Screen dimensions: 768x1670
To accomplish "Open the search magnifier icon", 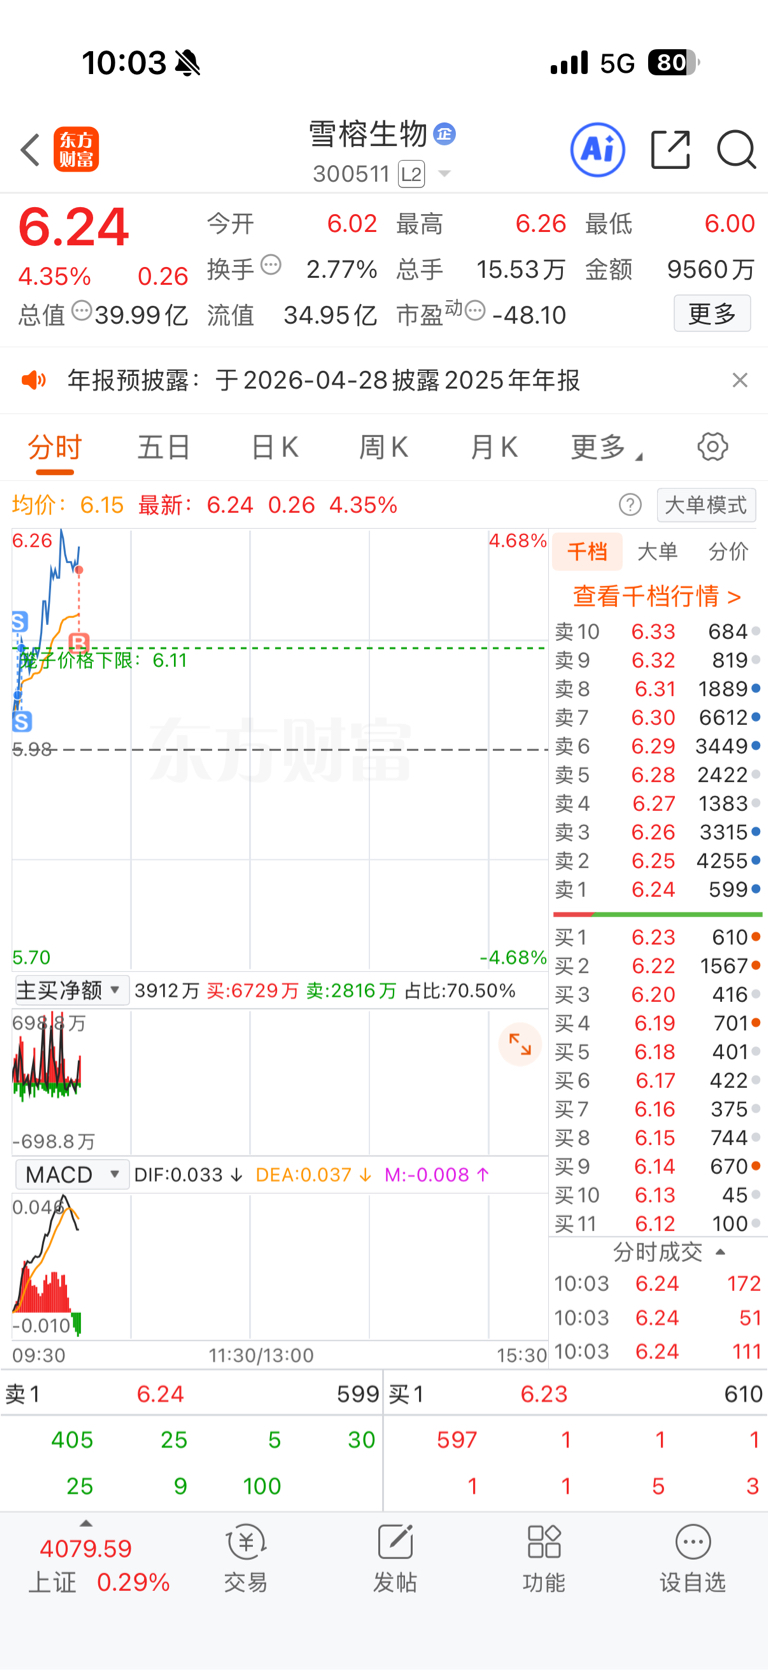I will (x=736, y=150).
